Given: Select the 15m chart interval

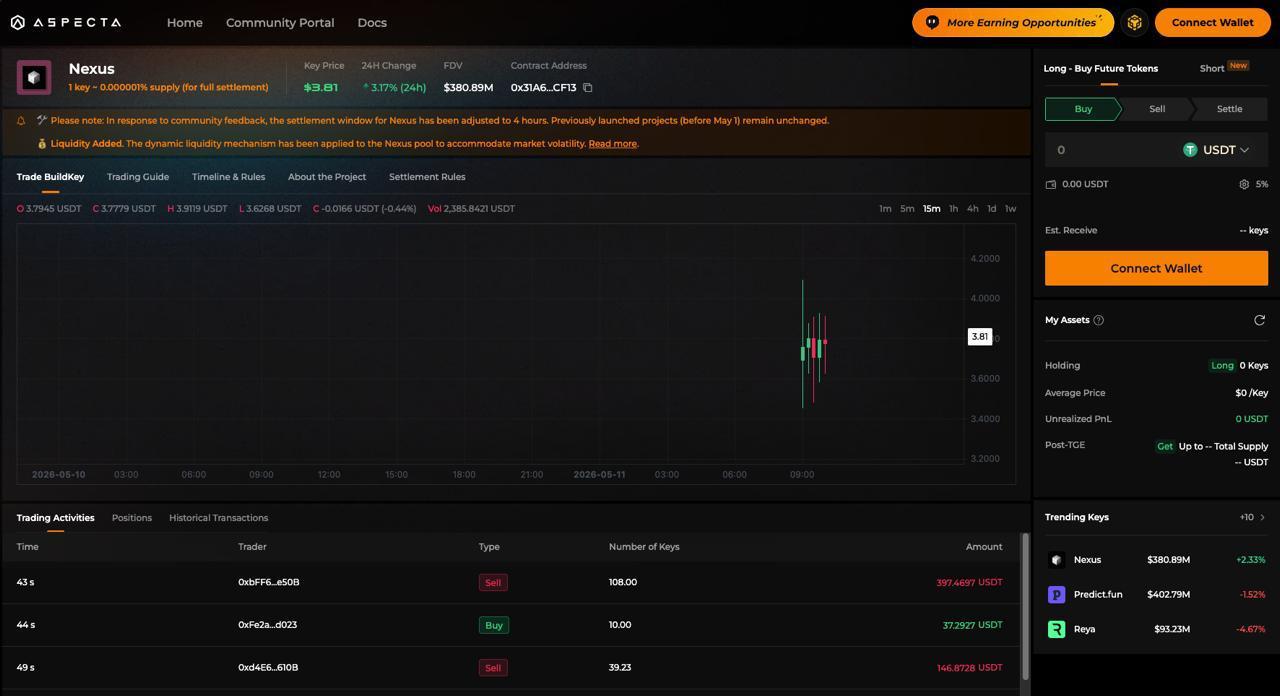Looking at the screenshot, I should (x=932, y=209).
